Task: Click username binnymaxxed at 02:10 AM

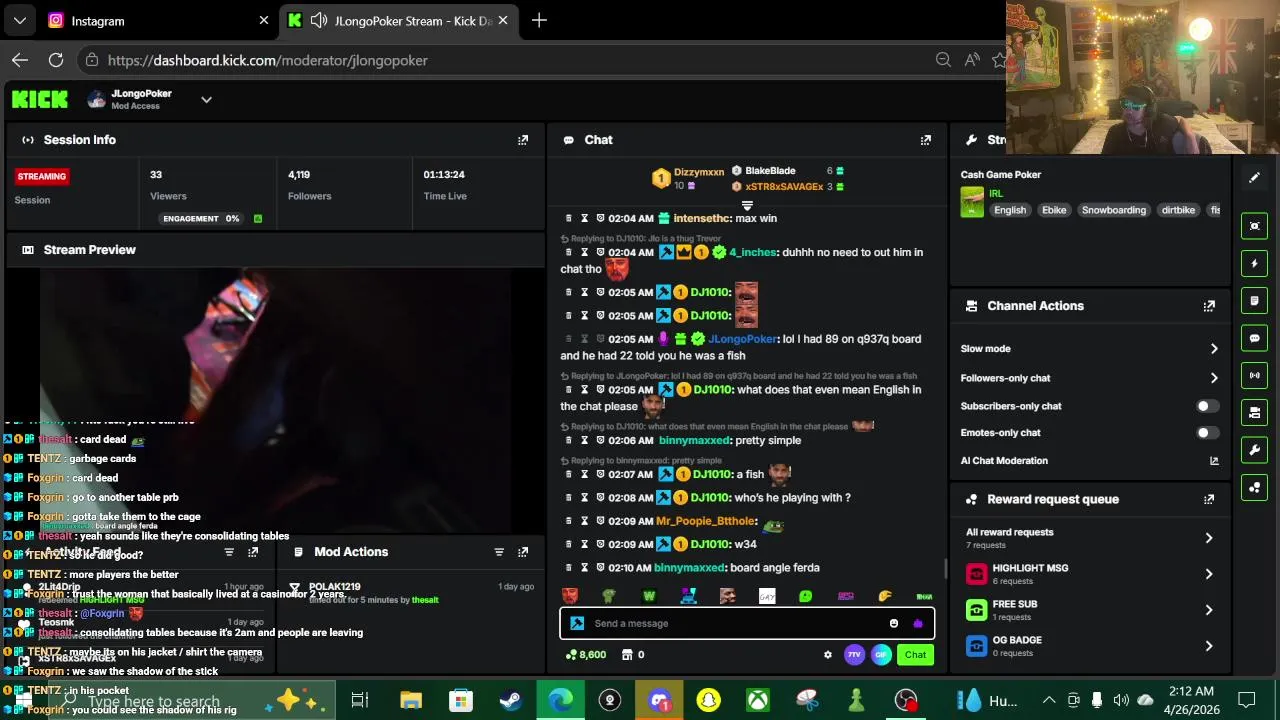Action: tap(689, 568)
